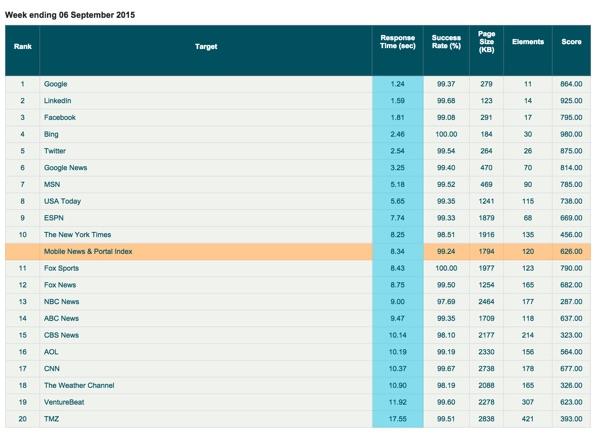
Task: Click Bing's score 980.00
Action: (571, 134)
